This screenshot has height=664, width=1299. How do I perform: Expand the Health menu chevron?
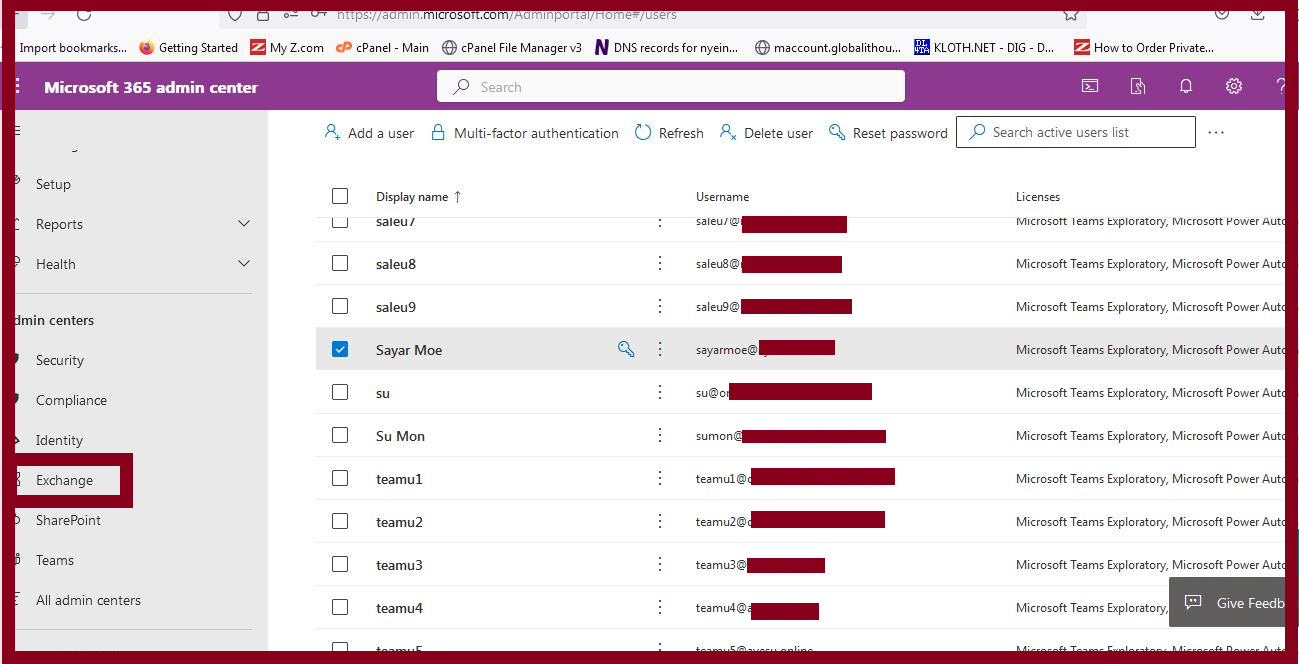coord(244,264)
